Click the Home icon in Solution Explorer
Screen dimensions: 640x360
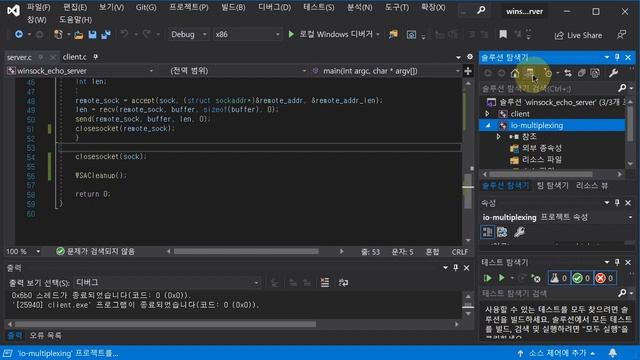[x=515, y=73]
